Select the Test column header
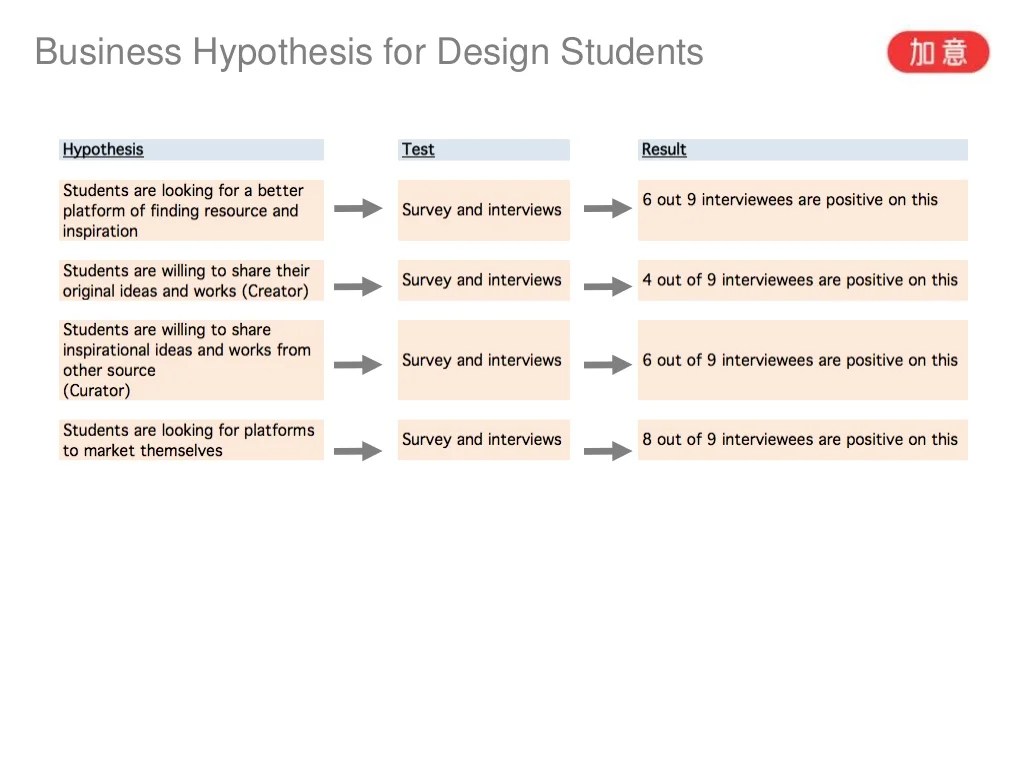The height and width of the screenshot is (781, 1024). pos(418,150)
